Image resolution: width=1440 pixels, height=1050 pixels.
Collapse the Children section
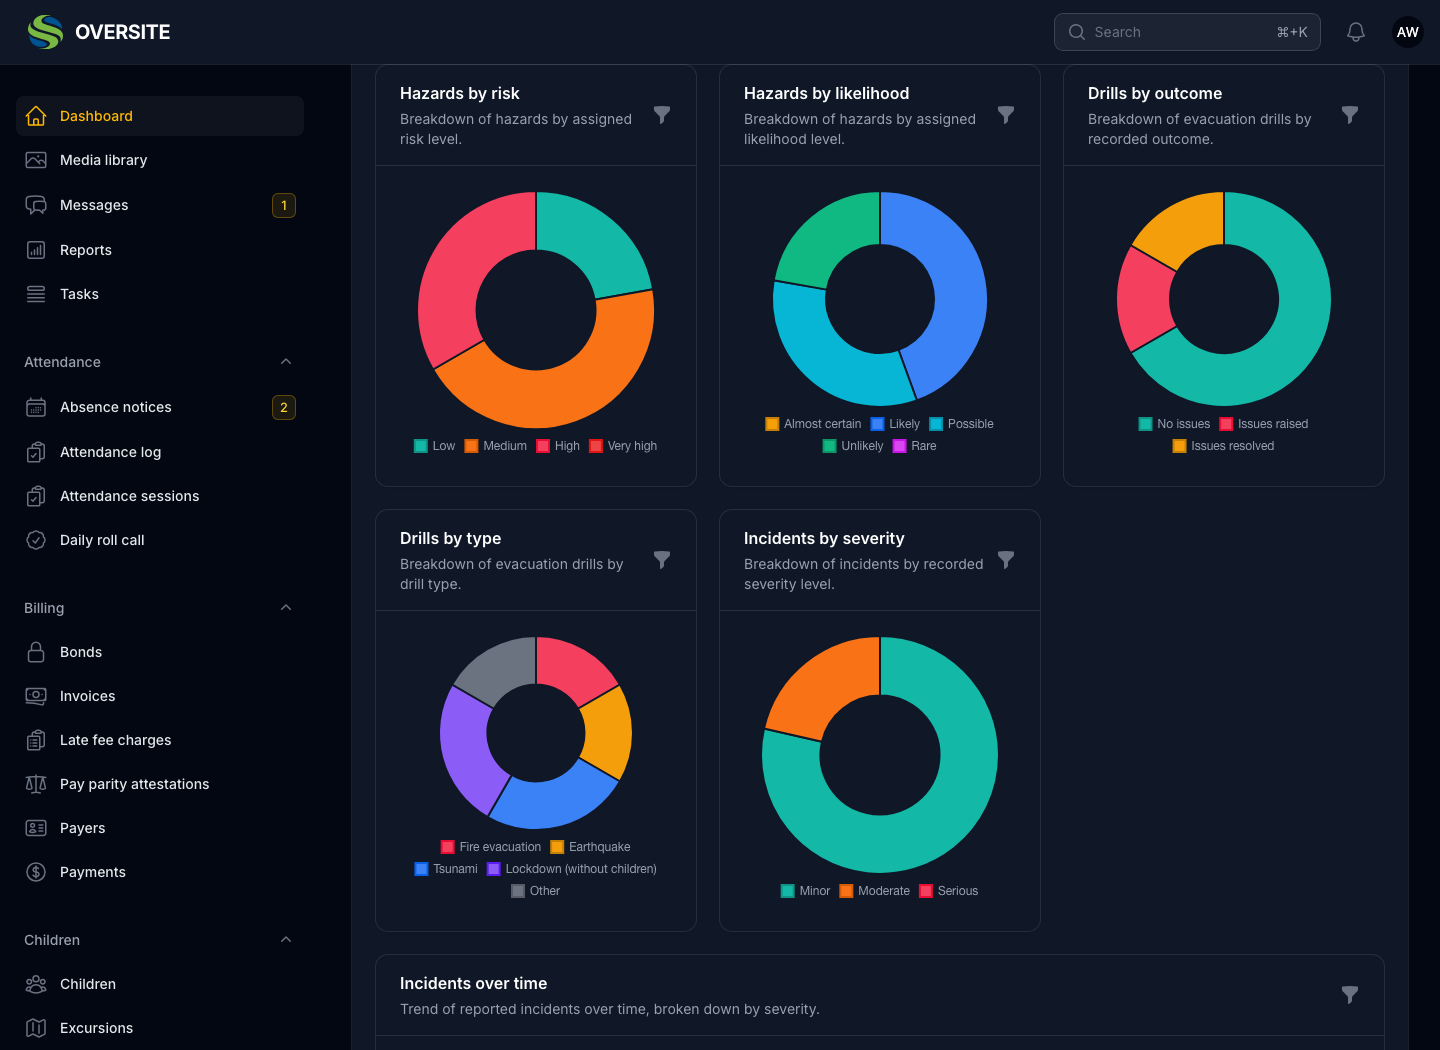click(x=286, y=940)
